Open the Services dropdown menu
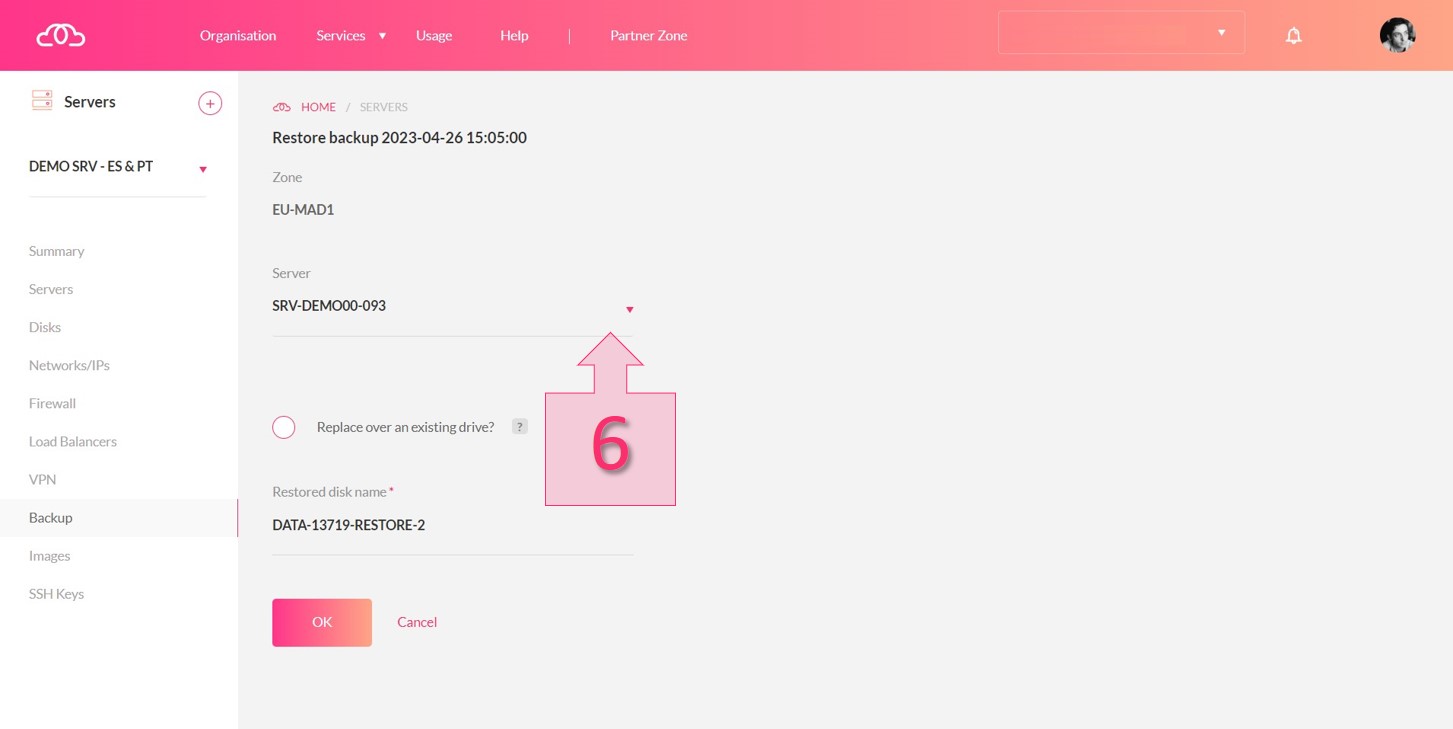The width and height of the screenshot is (1453, 729). pyautogui.click(x=350, y=35)
